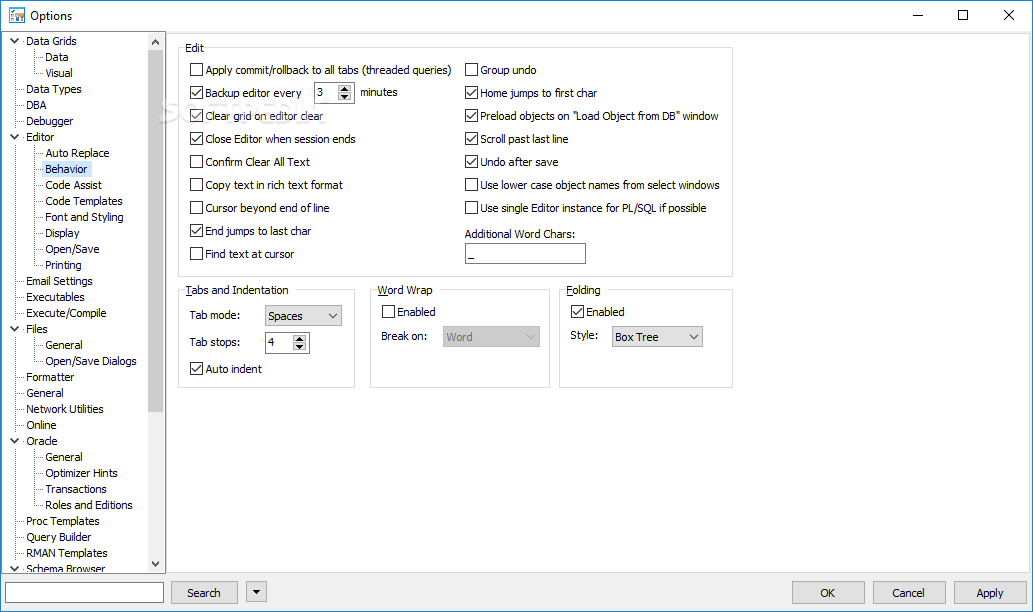Viewport: 1033px width, 612px height.
Task: Open Code Assist options
Action: click(x=73, y=185)
